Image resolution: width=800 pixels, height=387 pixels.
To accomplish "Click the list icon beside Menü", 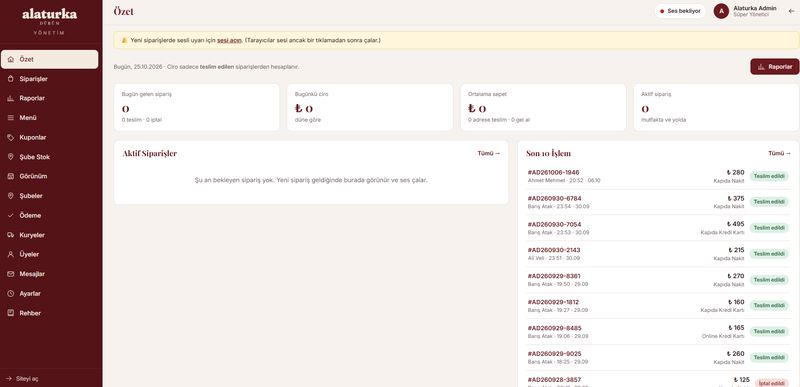I will point(11,118).
